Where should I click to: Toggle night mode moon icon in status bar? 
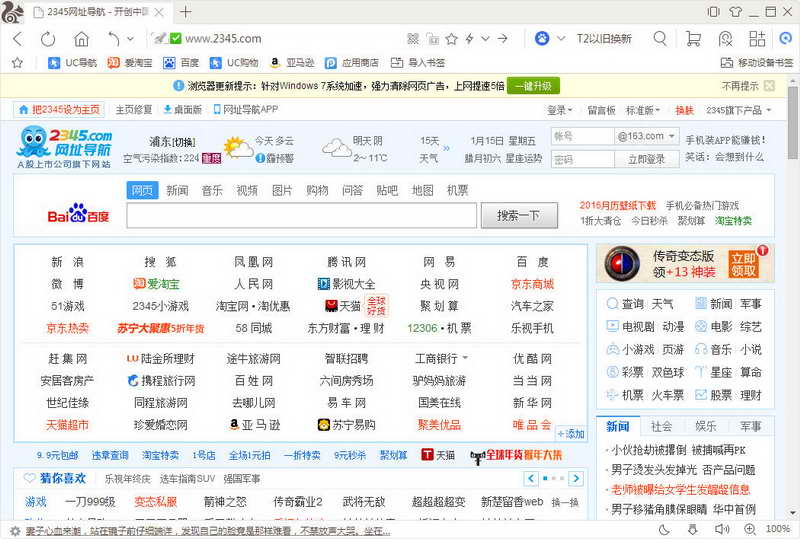click(x=663, y=529)
